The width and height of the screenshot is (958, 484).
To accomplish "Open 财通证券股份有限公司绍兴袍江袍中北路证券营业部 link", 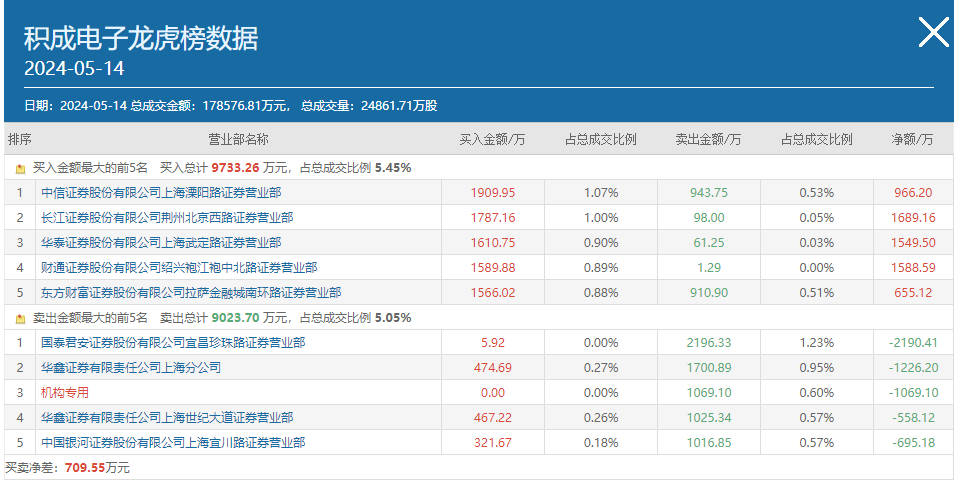I will coord(179,268).
